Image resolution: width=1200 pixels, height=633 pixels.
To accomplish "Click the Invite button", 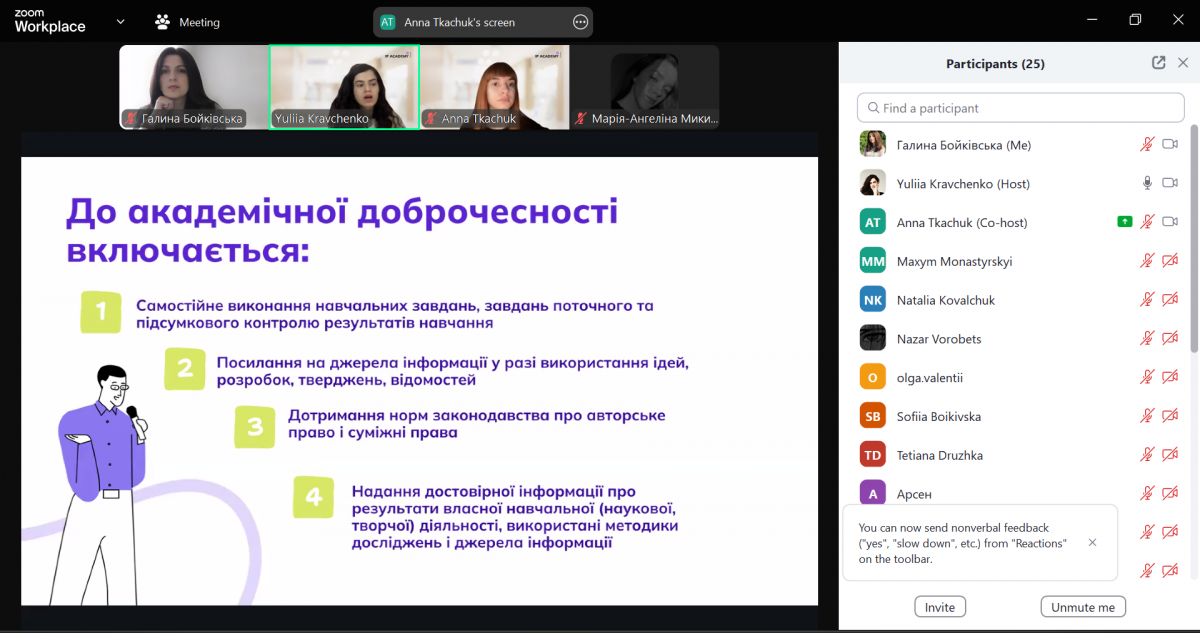I will click(939, 607).
